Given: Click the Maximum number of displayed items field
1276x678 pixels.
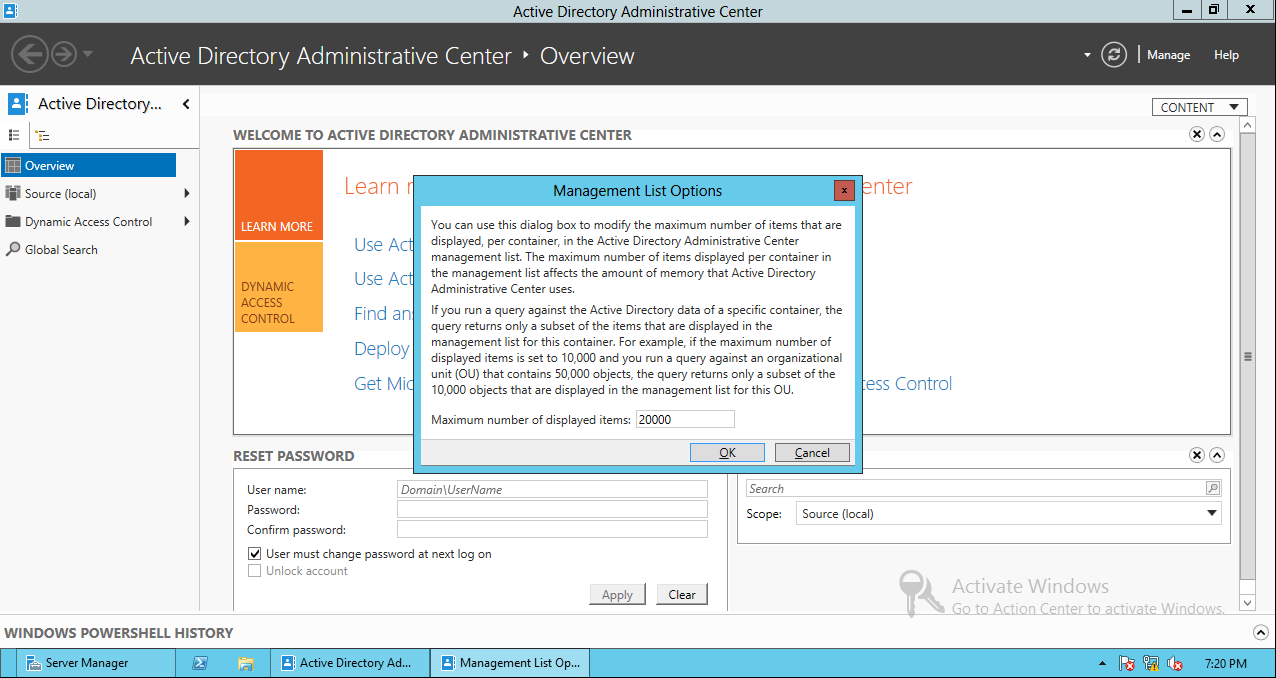Looking at the screenshot, I should pos(685,419).
